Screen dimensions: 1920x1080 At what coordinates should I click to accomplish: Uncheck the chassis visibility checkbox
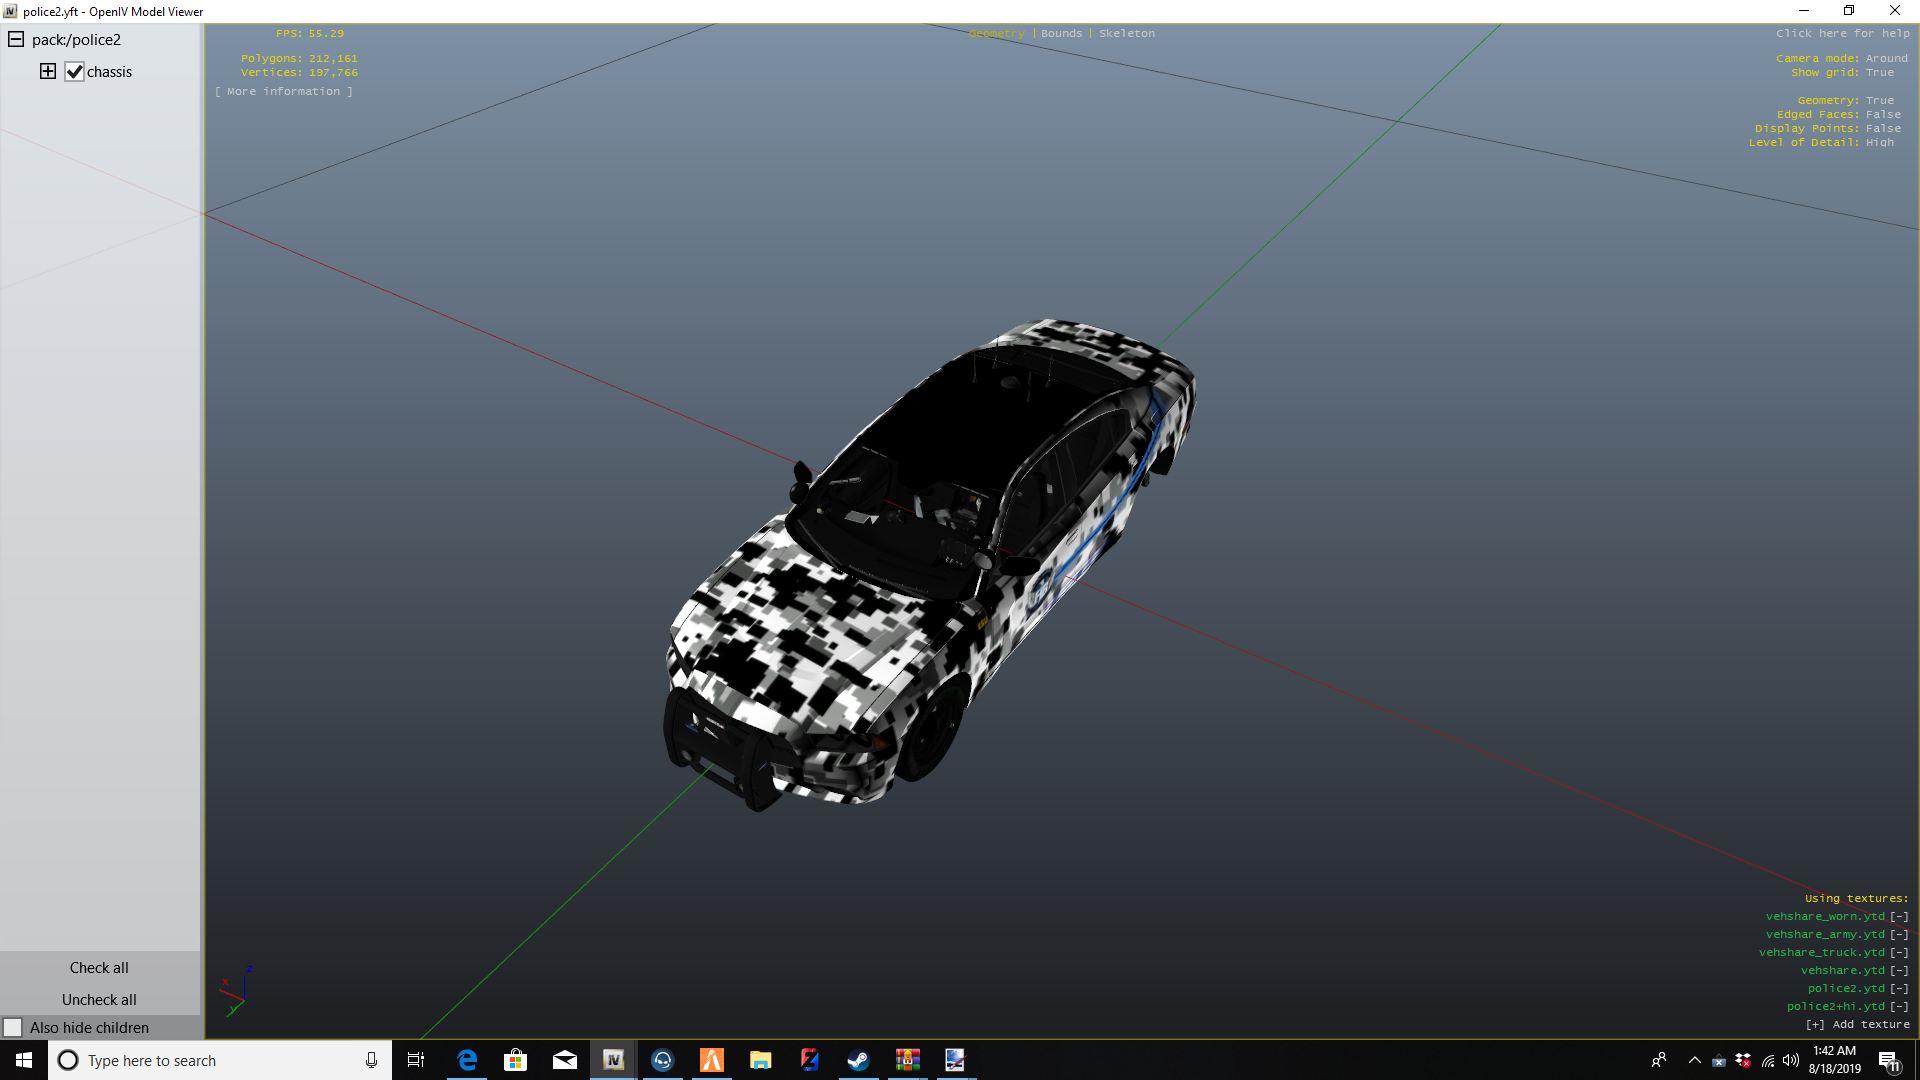click(x=75, y=72)
